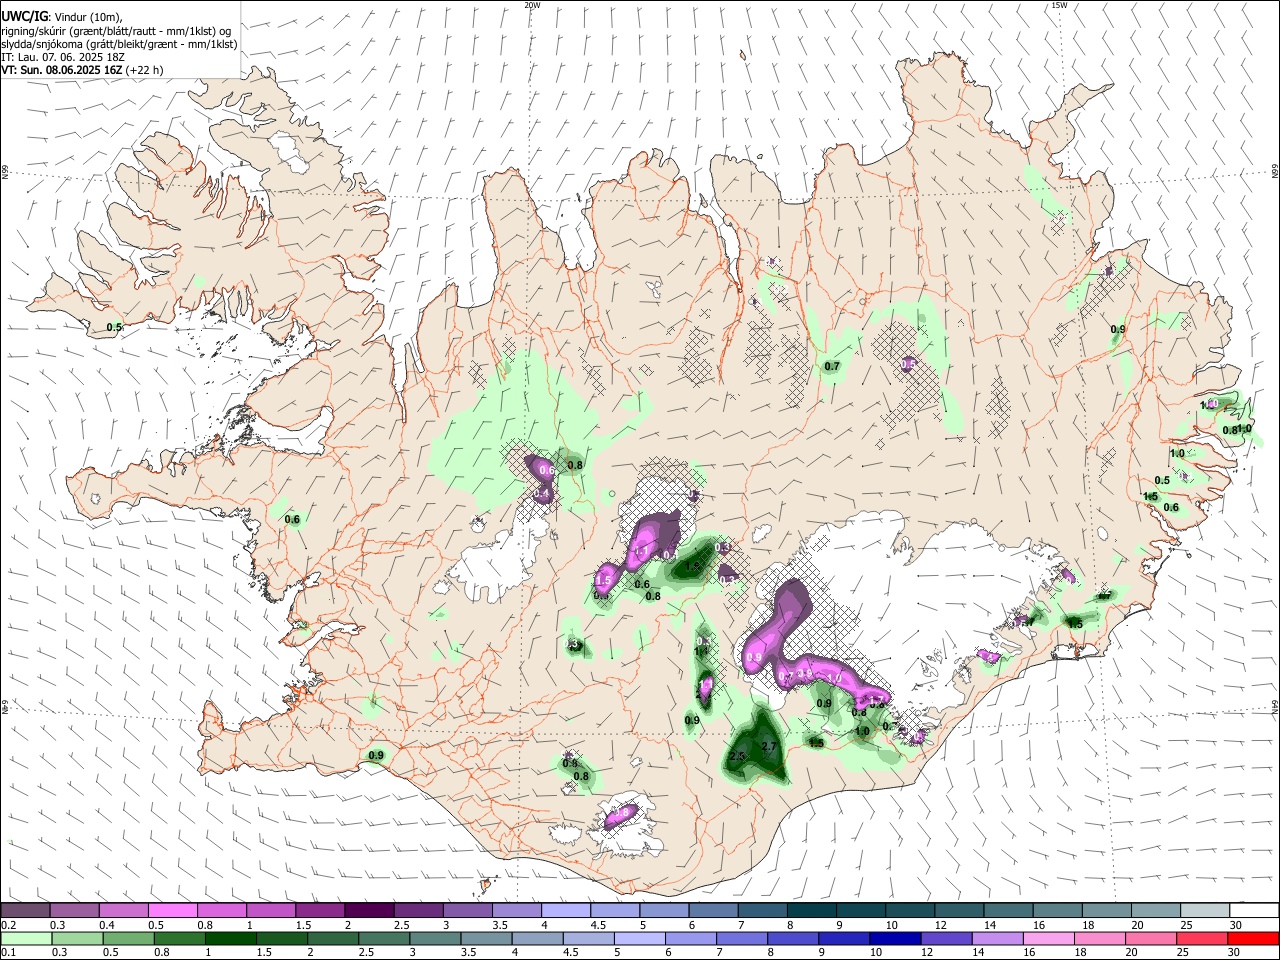Image resolution: width=1280 pixels, height=960 pixels.
Task: Click the '0.7' value in northern Iceland
Action: (x=832, y=367)
